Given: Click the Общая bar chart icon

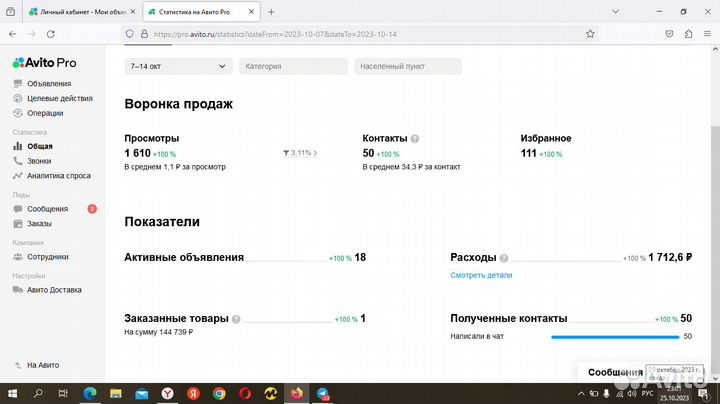Looking at the screenshot, I should pos(18,146).
